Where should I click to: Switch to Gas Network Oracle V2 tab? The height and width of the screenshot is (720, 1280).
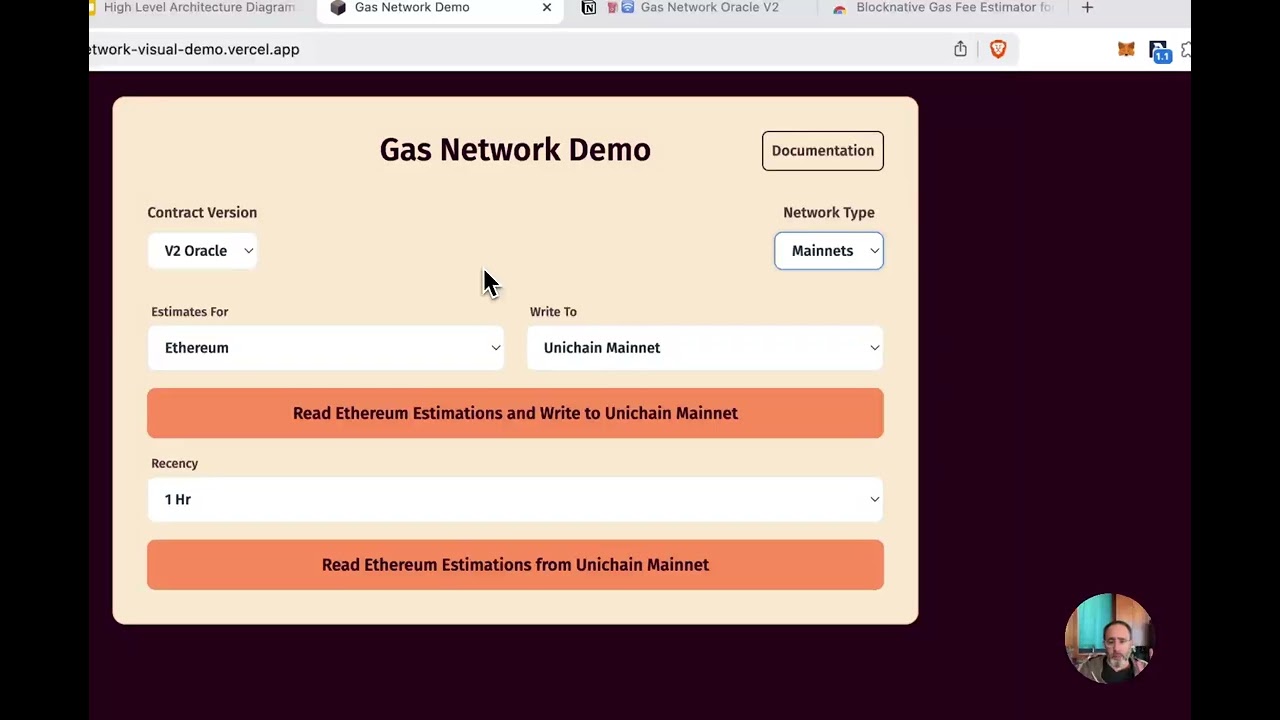[695, 8]
